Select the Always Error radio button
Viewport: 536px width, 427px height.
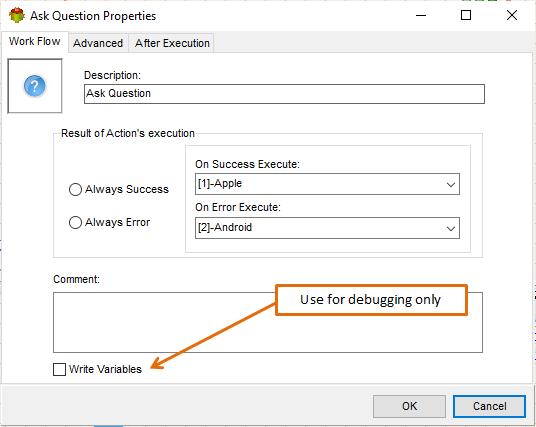[75, 223]
